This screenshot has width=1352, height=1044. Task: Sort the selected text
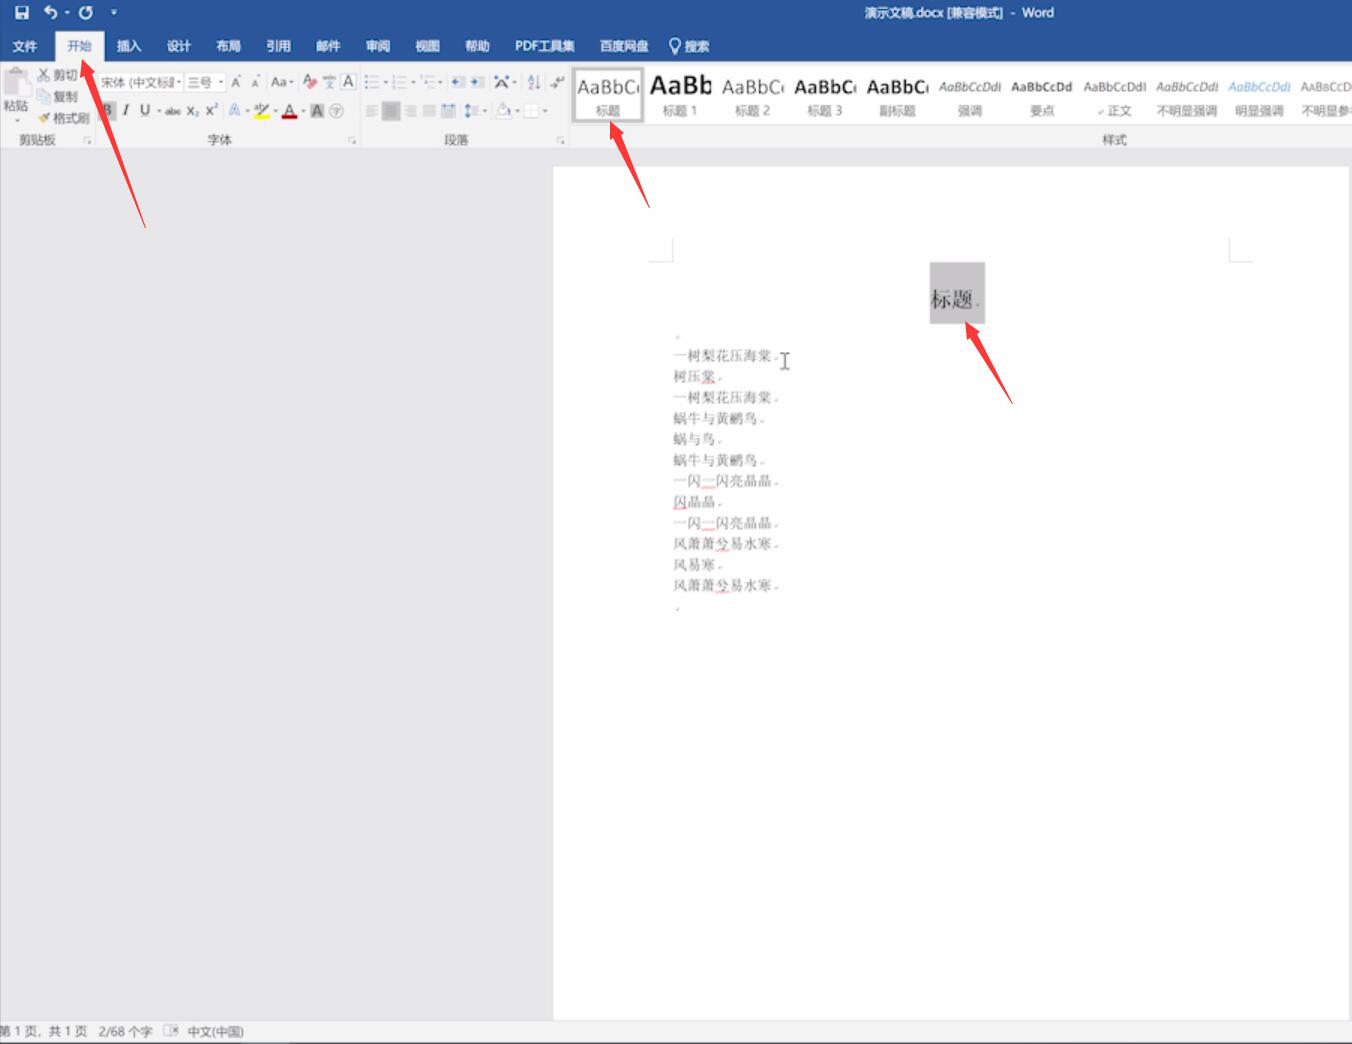(534, 82)
